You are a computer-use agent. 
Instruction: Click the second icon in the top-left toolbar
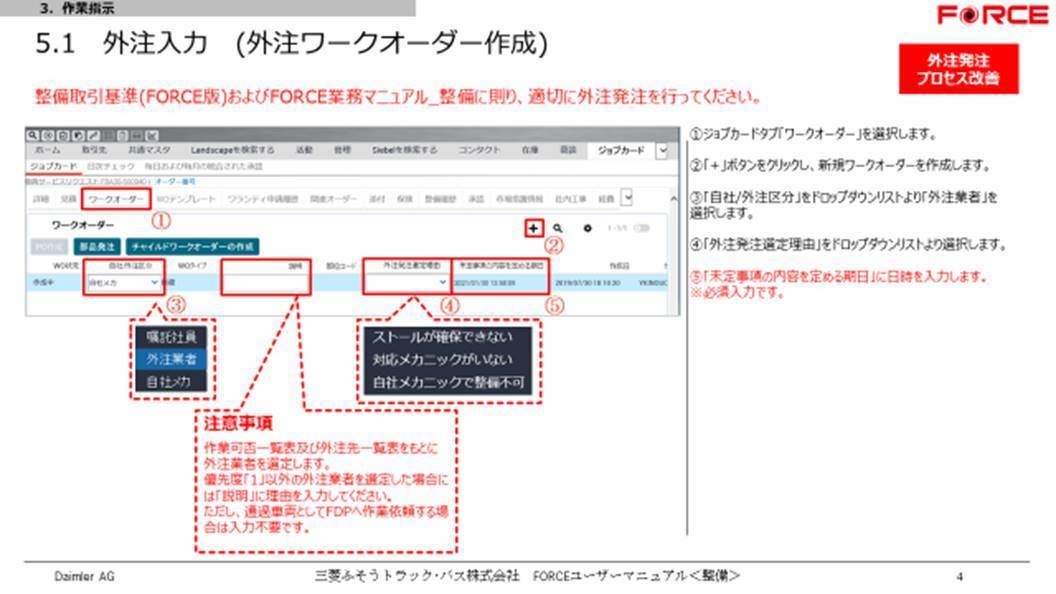click(x=45, y=134)
